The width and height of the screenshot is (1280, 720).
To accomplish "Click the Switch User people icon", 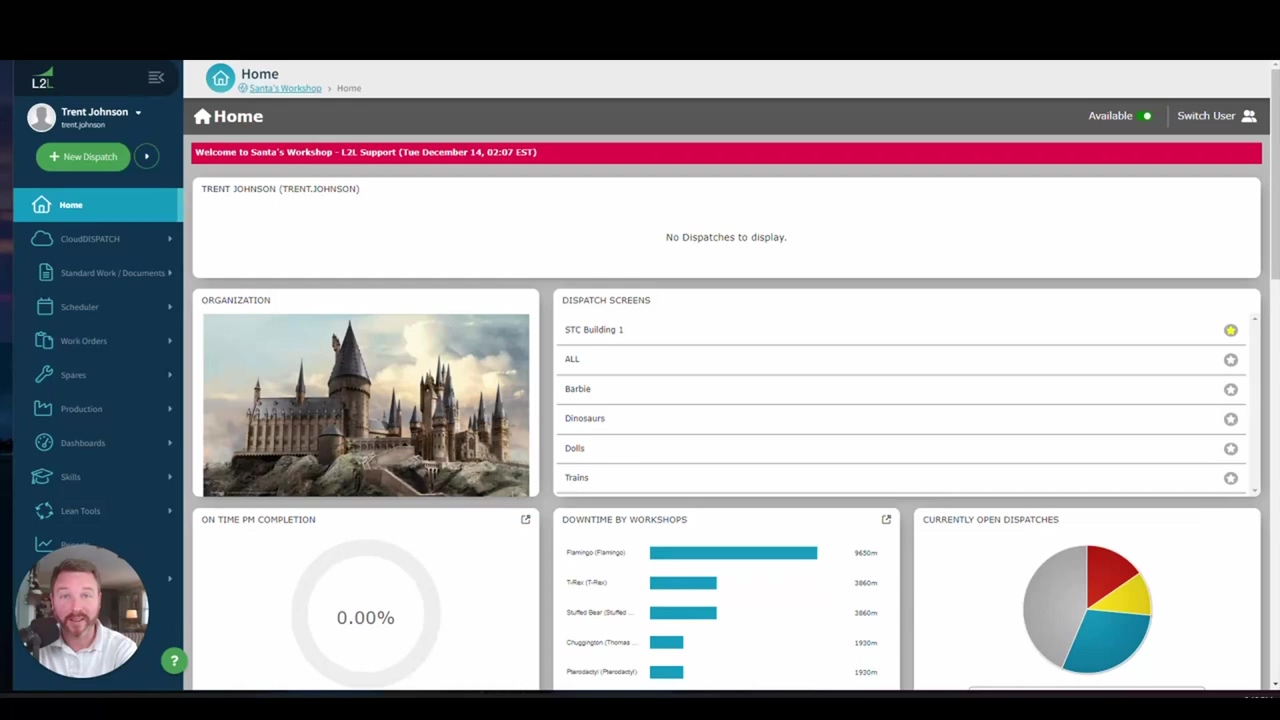I will point(1249,116).
